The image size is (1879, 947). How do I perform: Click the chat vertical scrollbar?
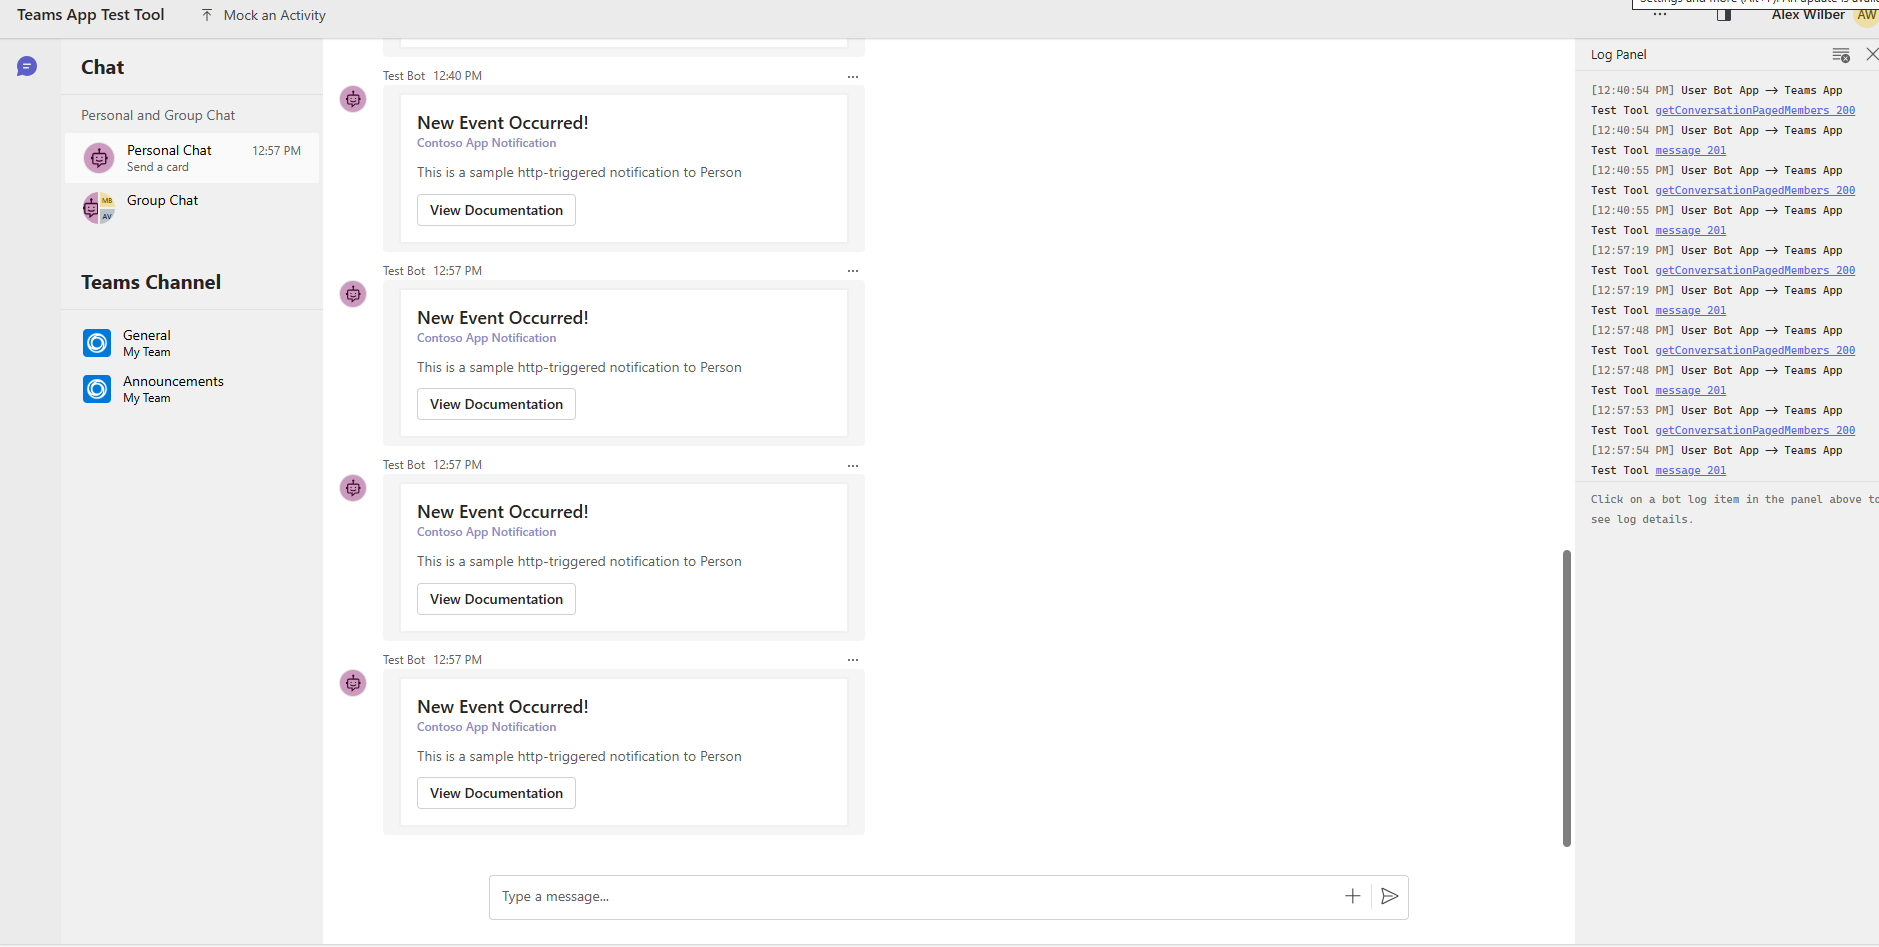[1567, 698]
